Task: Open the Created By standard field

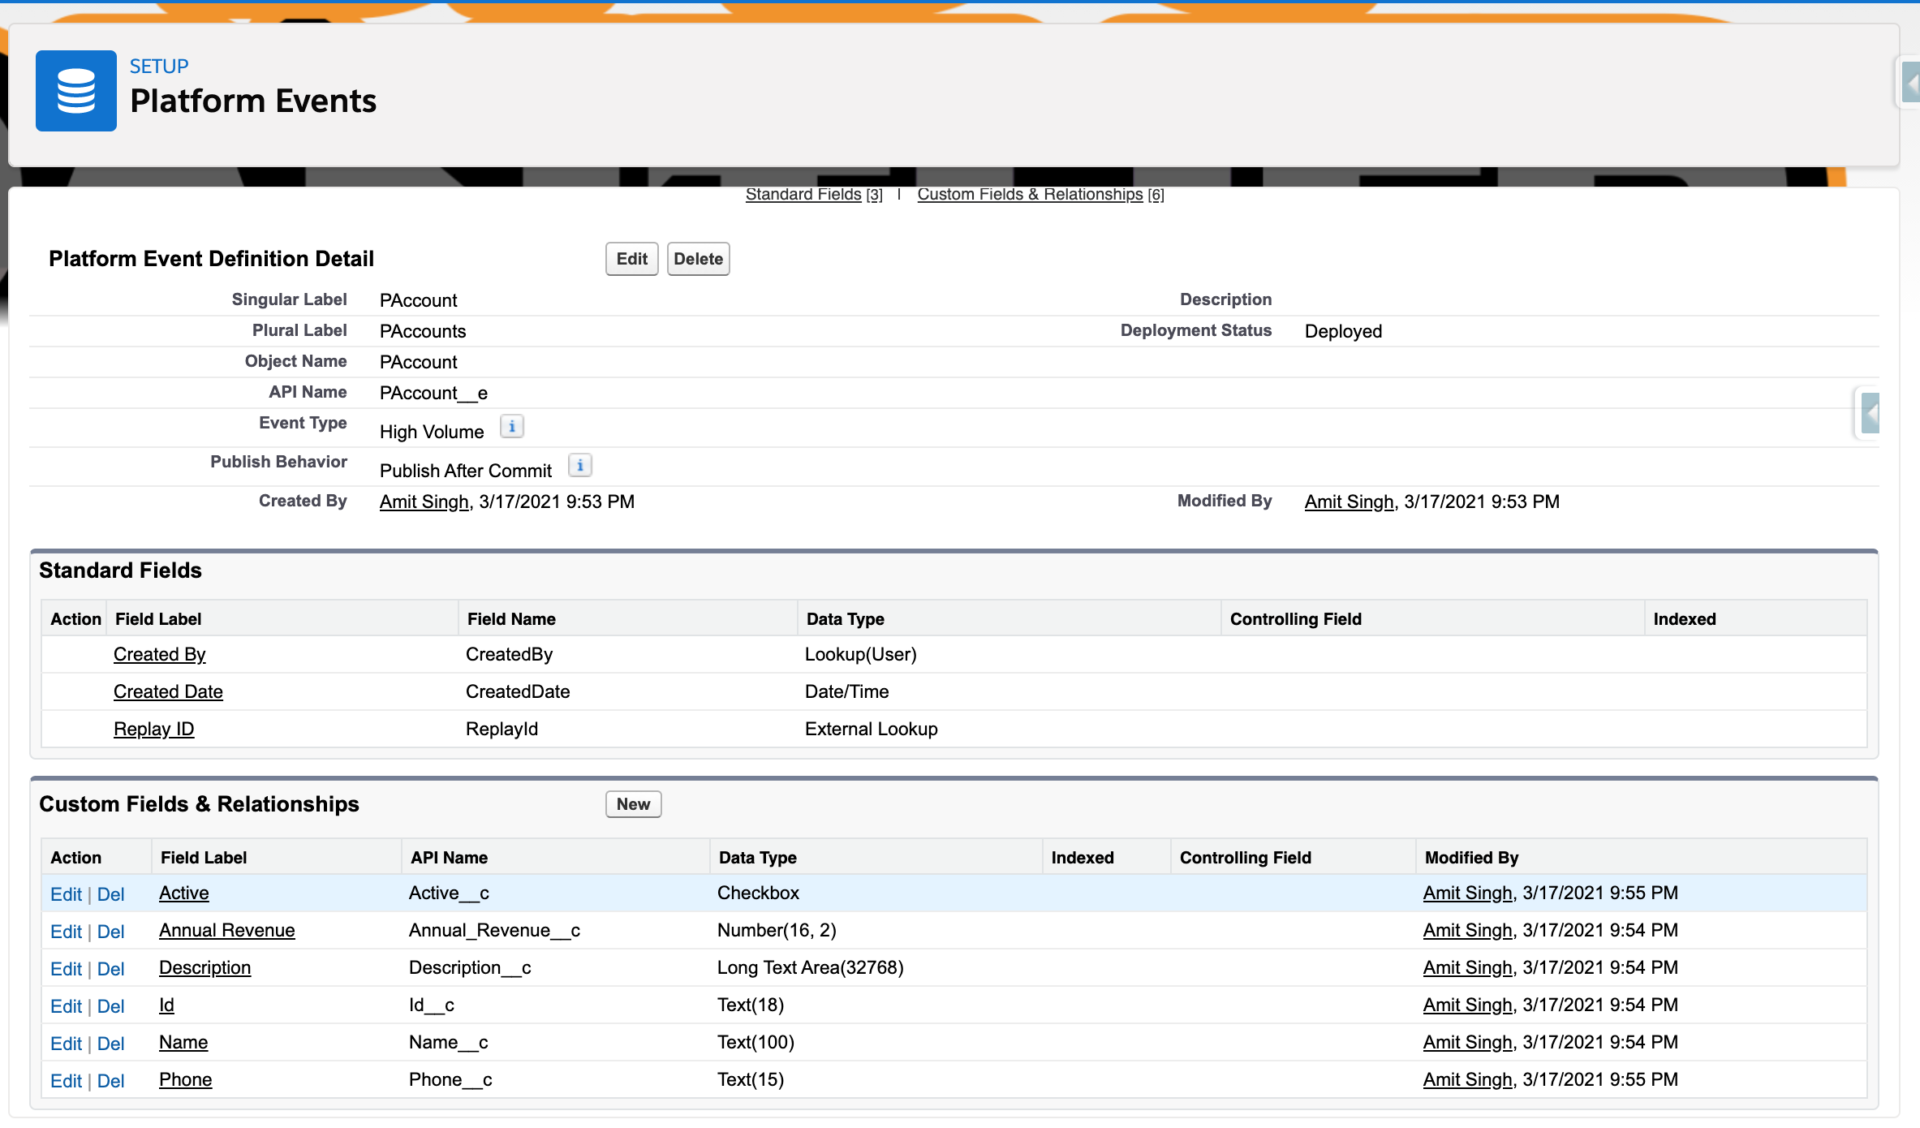Action: pyautogui.click(x=159, y=654)
